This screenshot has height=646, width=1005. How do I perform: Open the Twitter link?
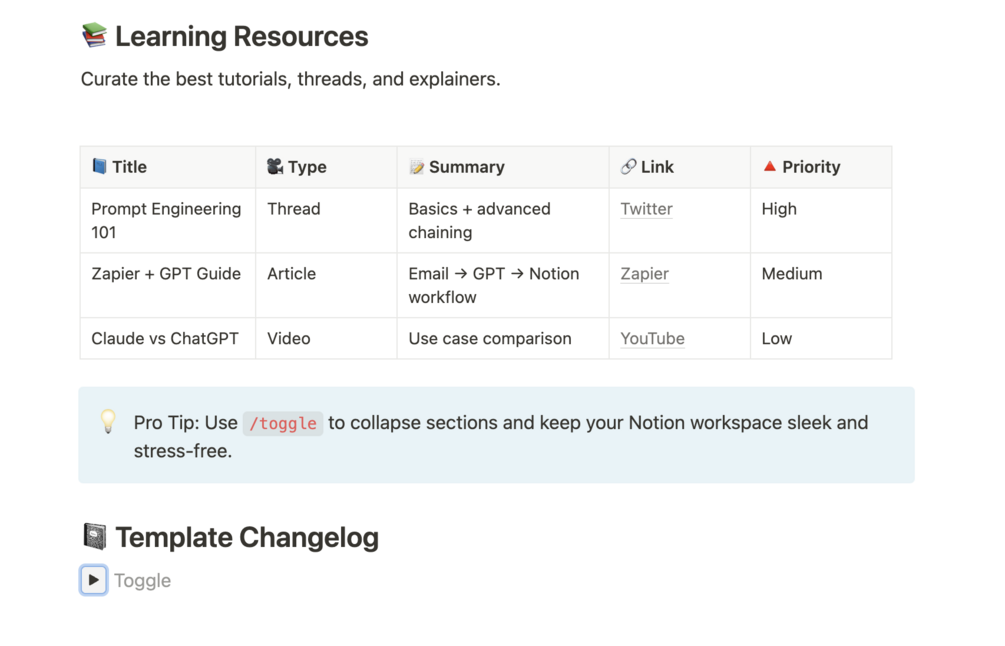click(646, 209)
